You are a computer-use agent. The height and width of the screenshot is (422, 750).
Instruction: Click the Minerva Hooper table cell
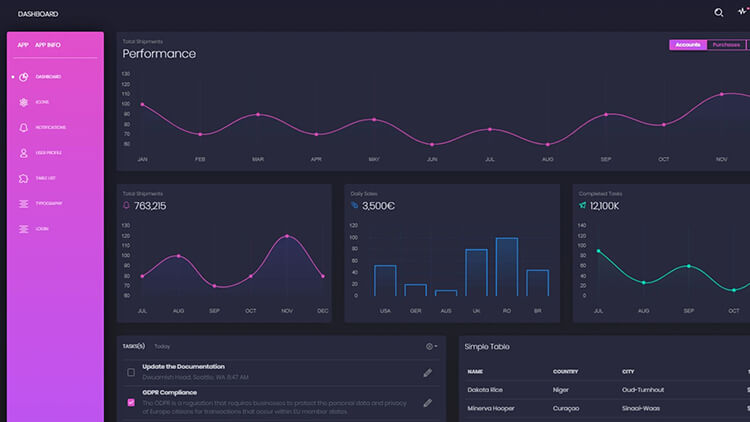click(491, 409)
